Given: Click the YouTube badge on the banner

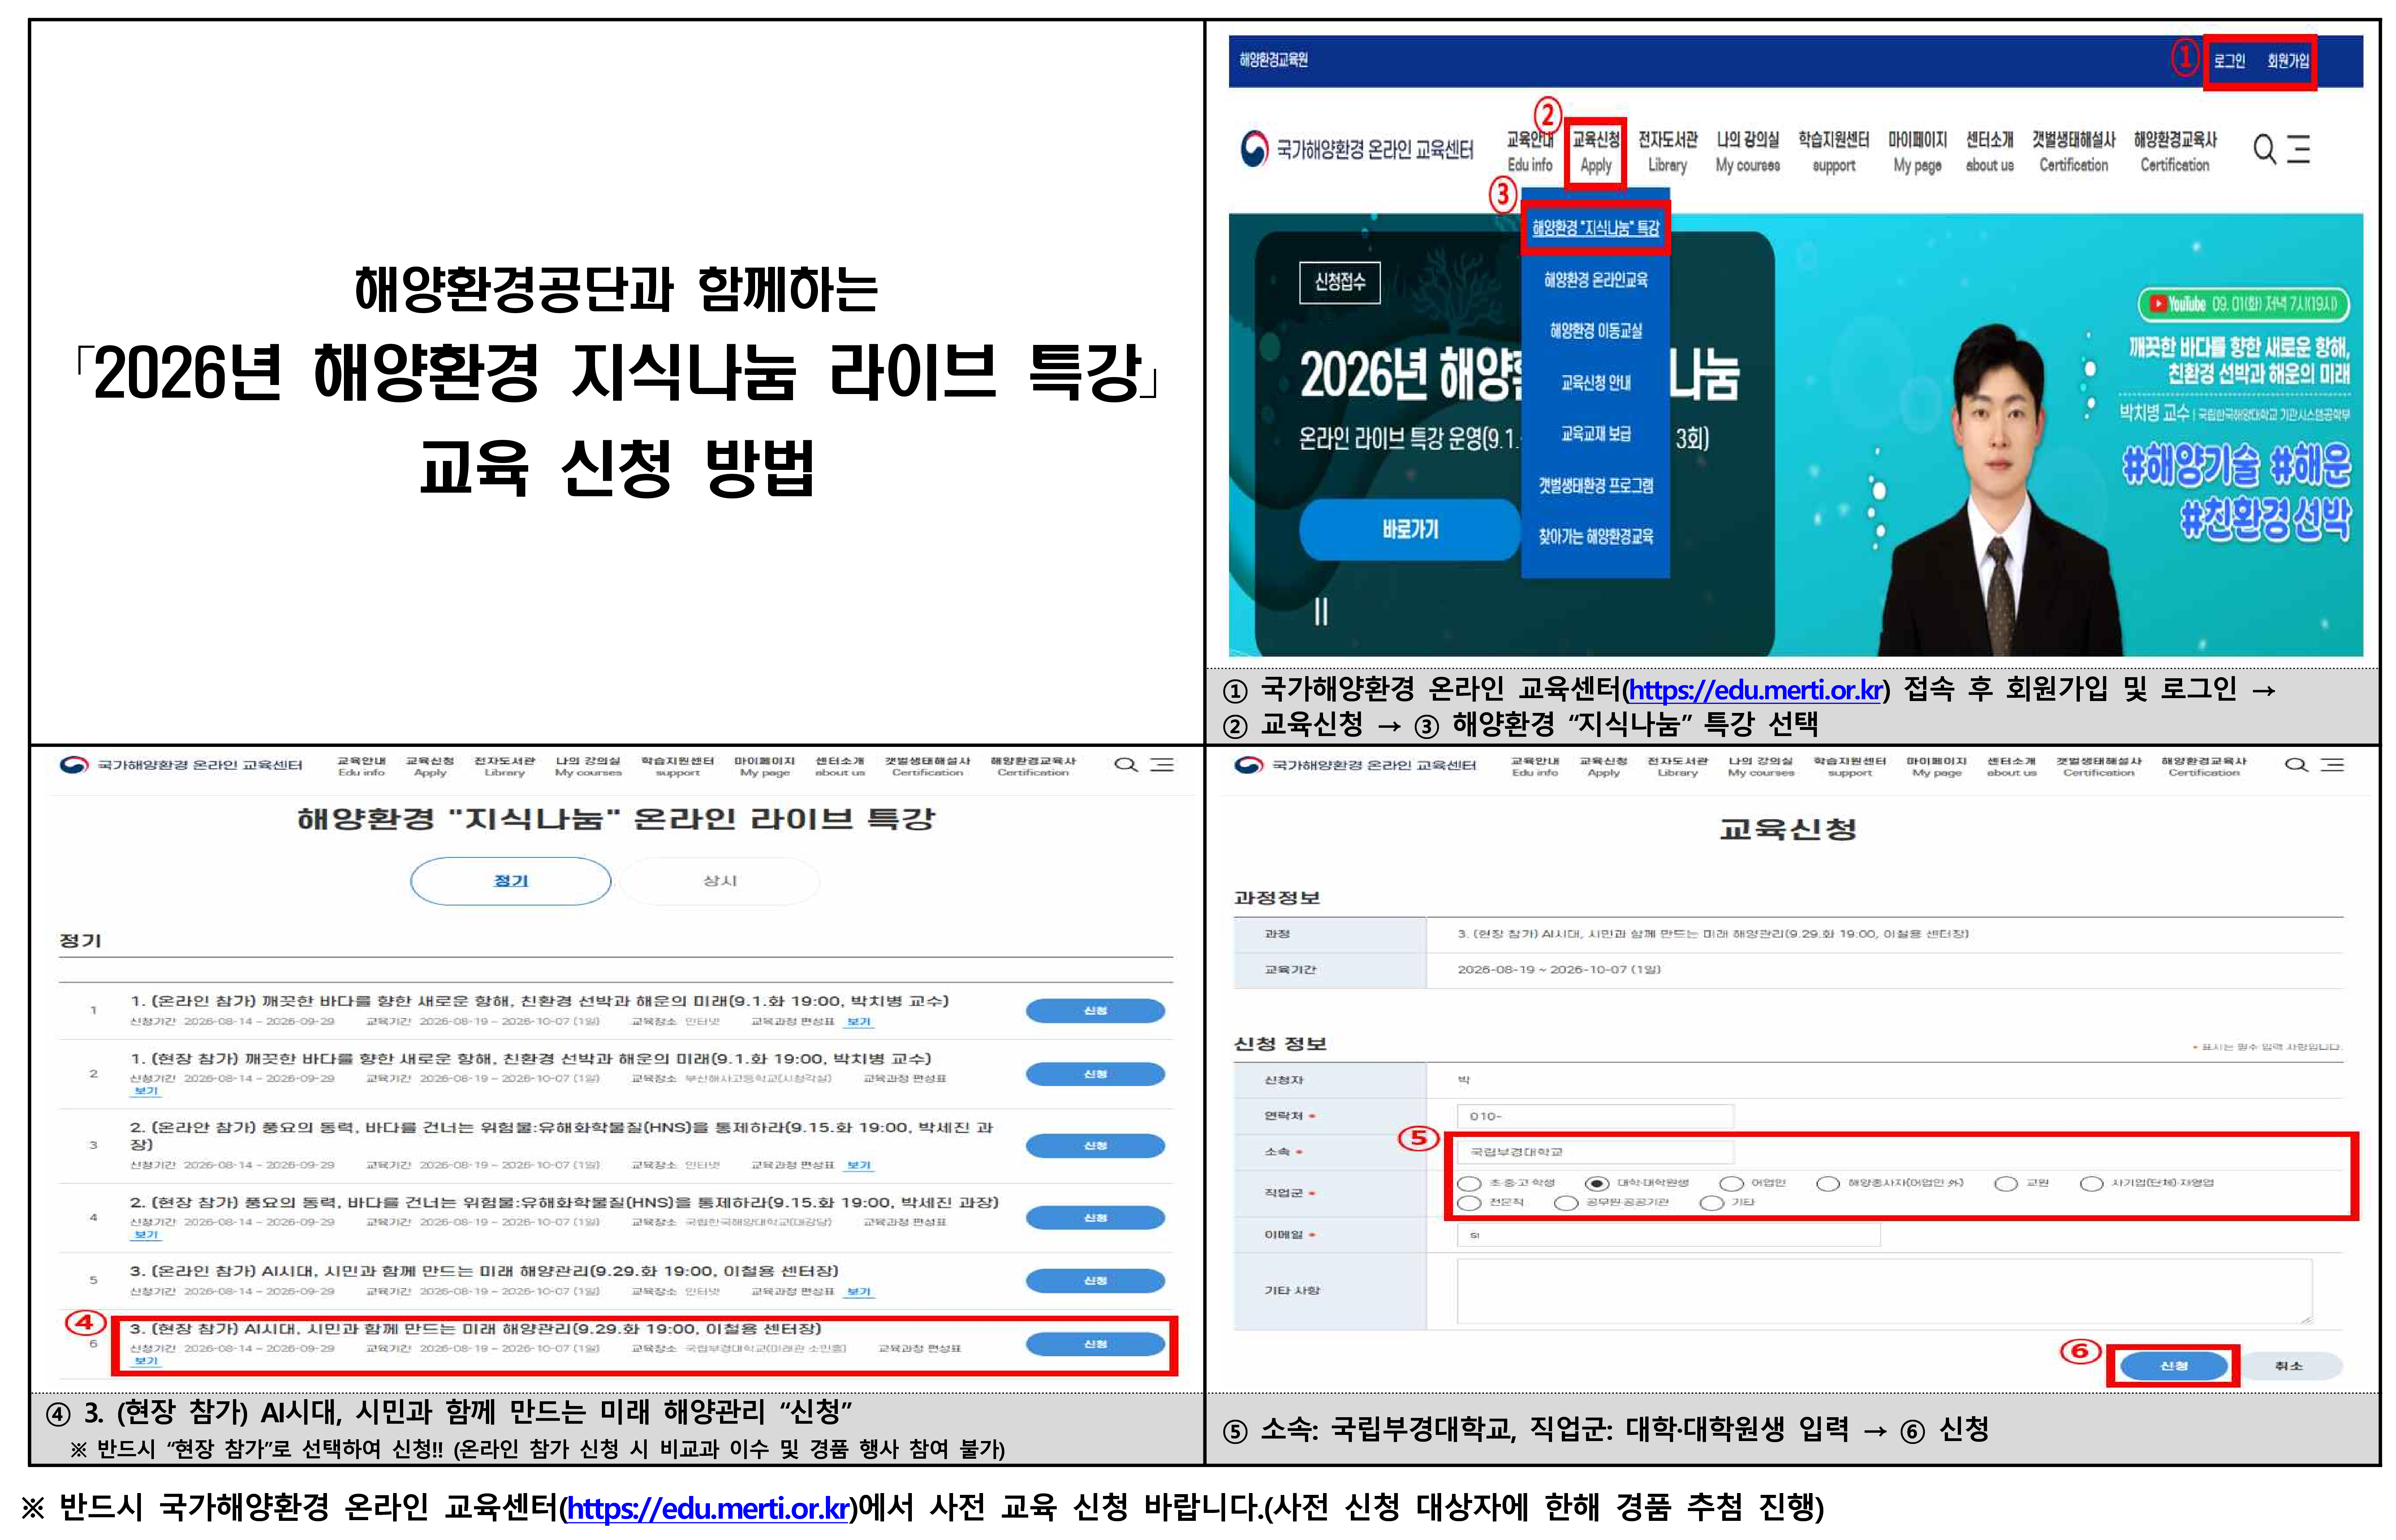Looking at the screenshot, I should [2243, 304].
